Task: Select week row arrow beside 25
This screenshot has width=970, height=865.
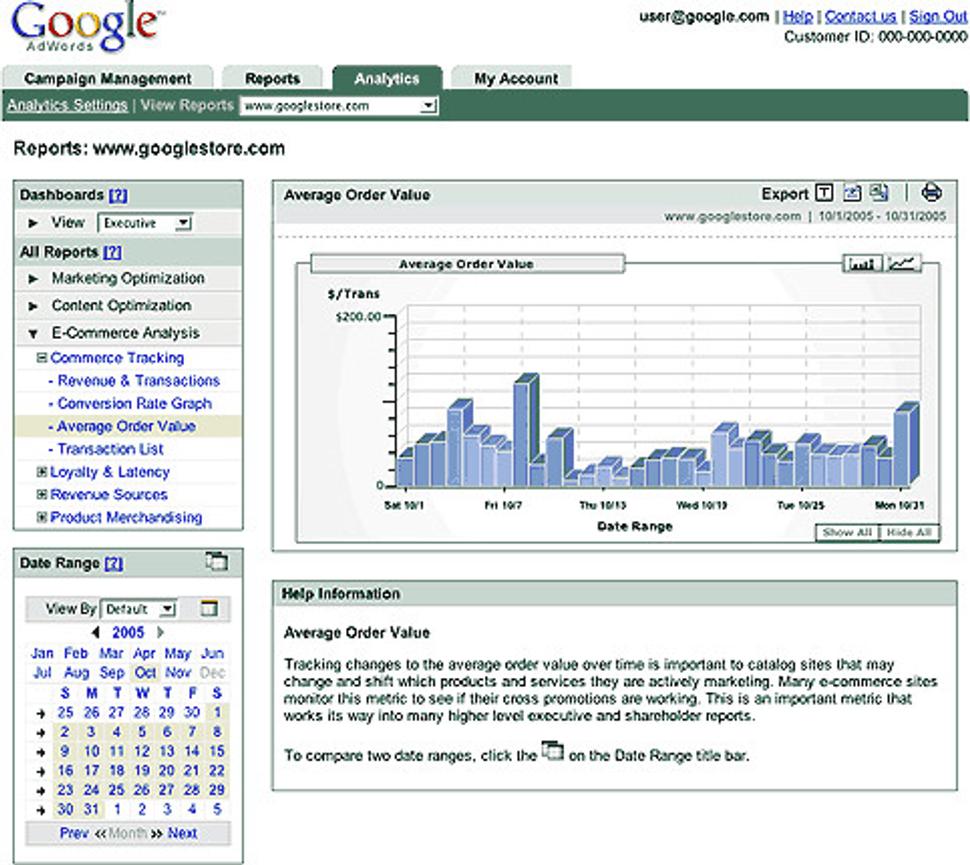Action: [41, 713]
